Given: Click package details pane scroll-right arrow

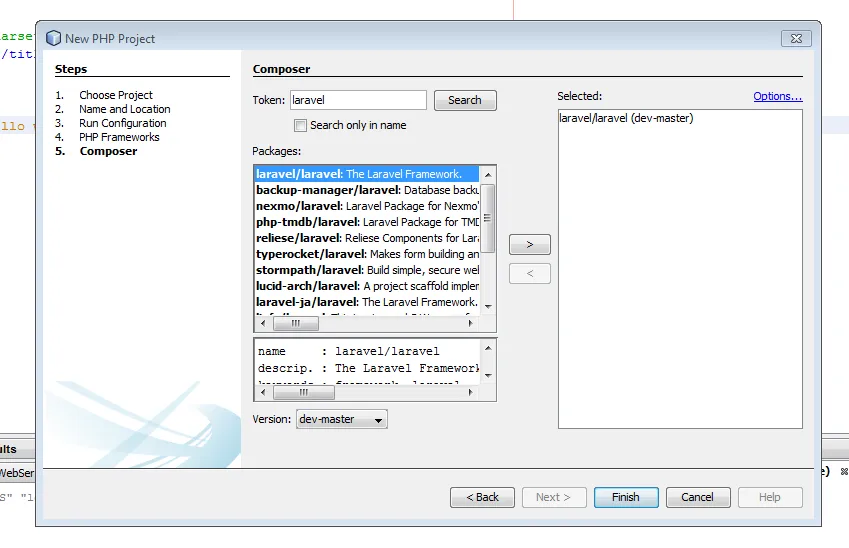Looking at the screenshot, I should coord(470,393).
